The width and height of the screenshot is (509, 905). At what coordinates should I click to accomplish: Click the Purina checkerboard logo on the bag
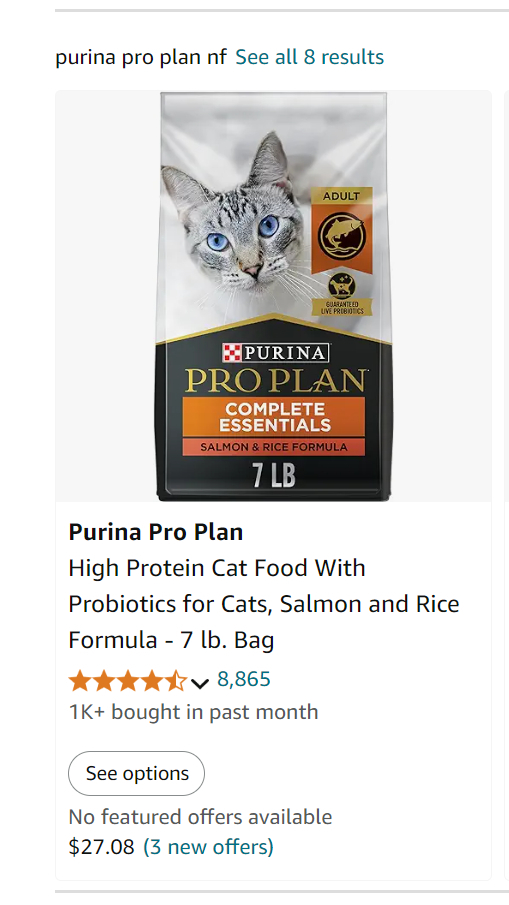click(232, 352)
